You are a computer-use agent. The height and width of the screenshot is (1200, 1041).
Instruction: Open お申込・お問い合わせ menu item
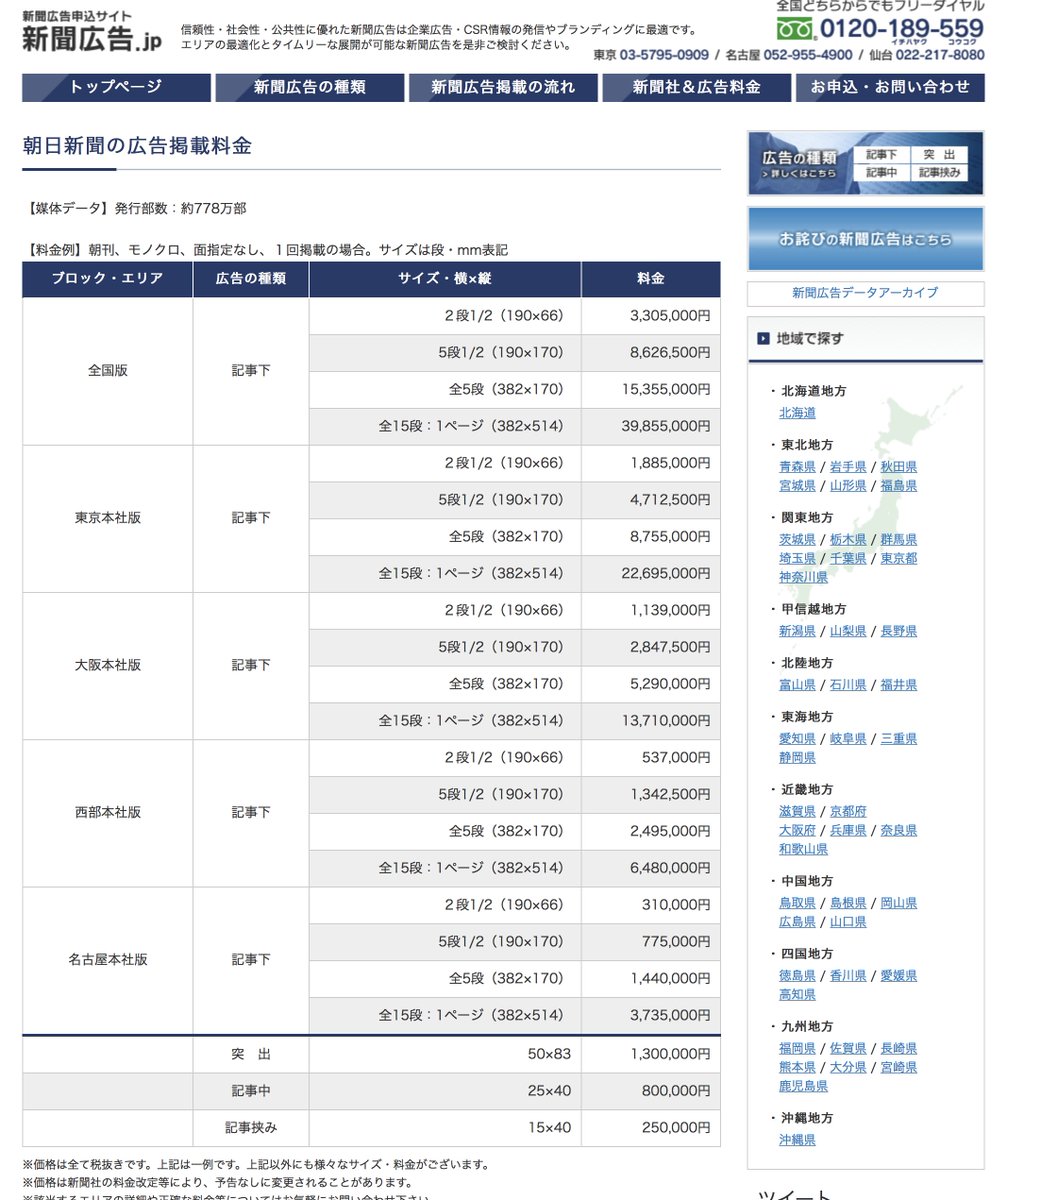[890, 87]
